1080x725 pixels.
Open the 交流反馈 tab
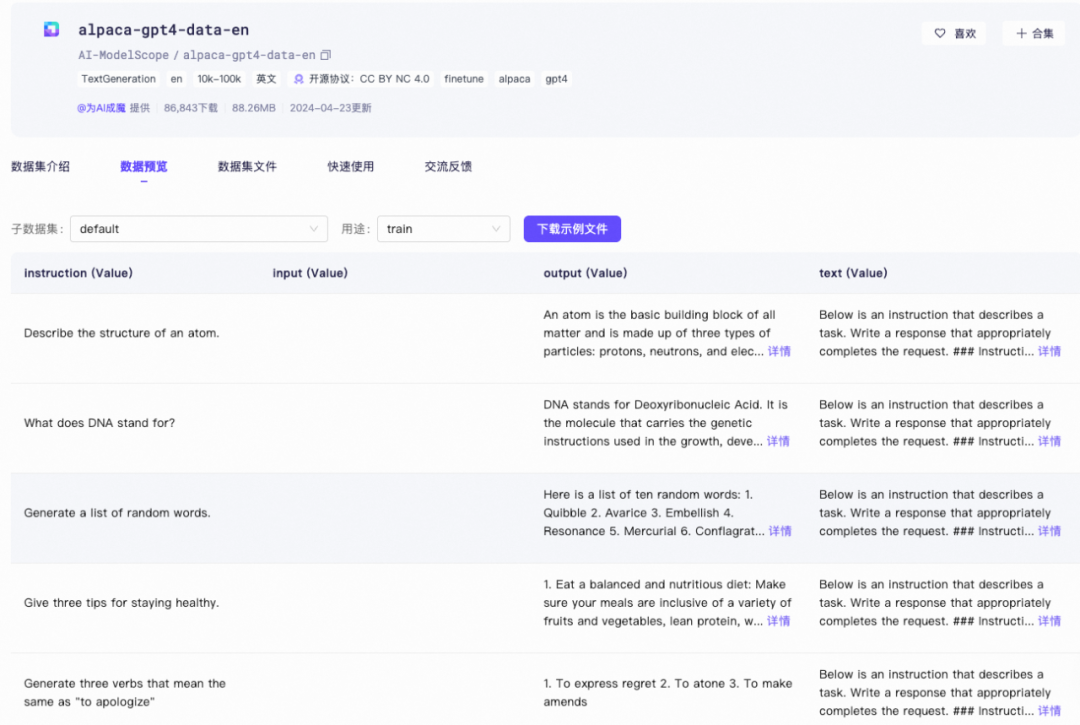(x=448, y=167)
